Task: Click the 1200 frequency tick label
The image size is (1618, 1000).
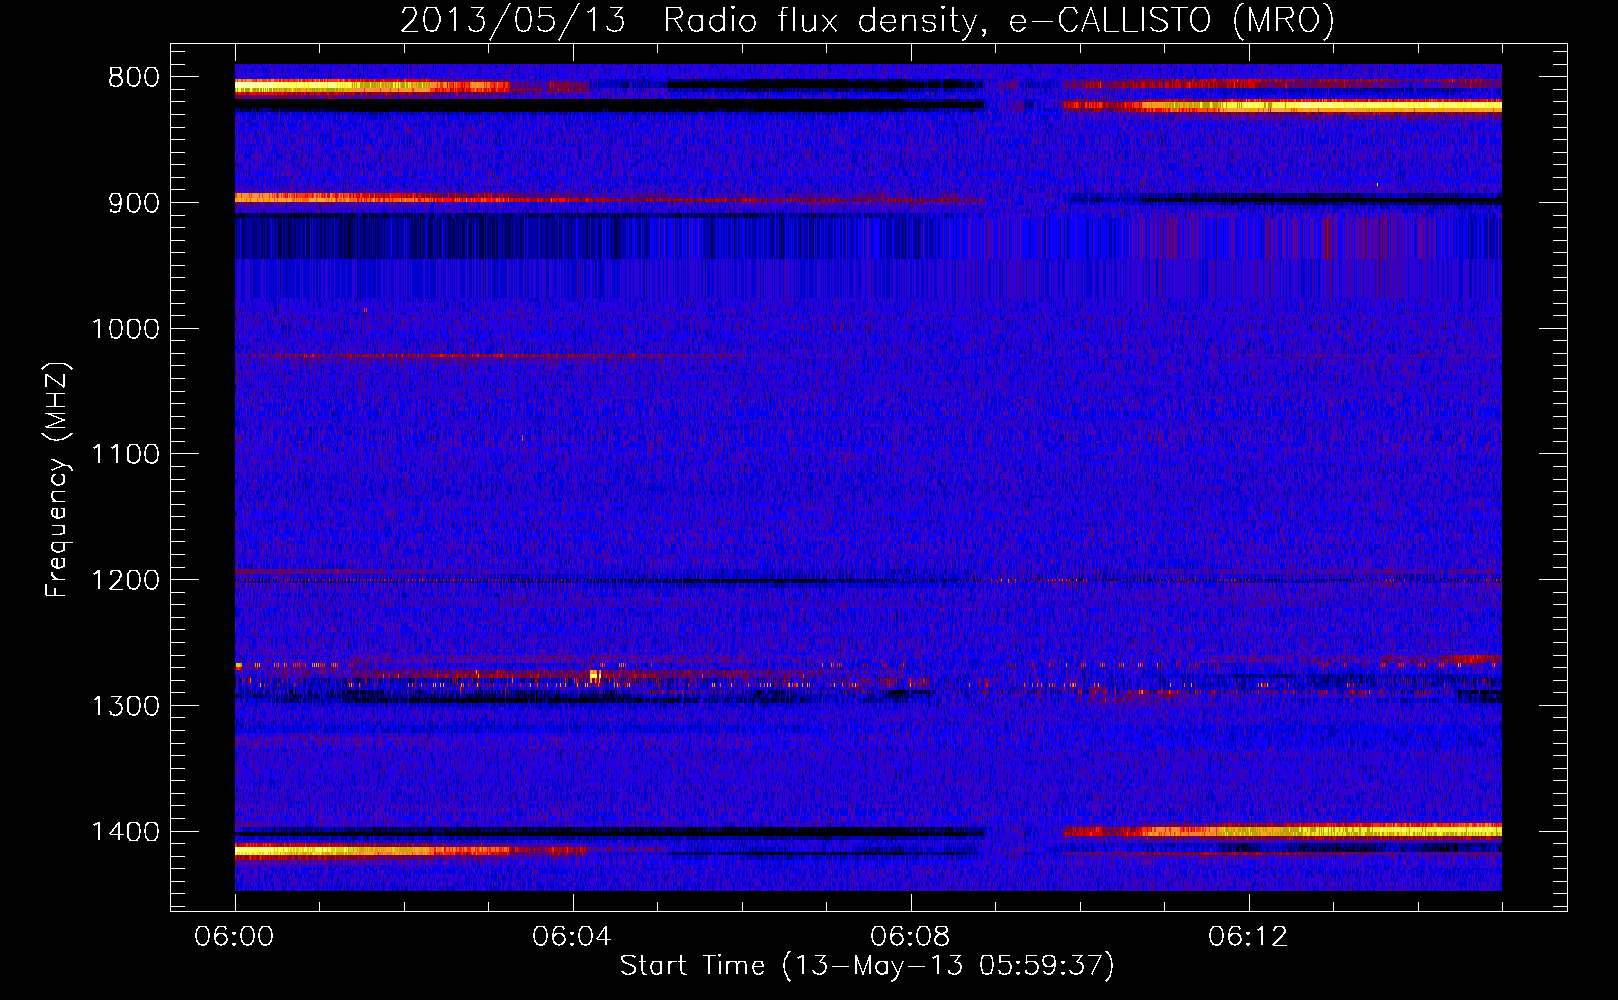Action: tap(125, 581)
